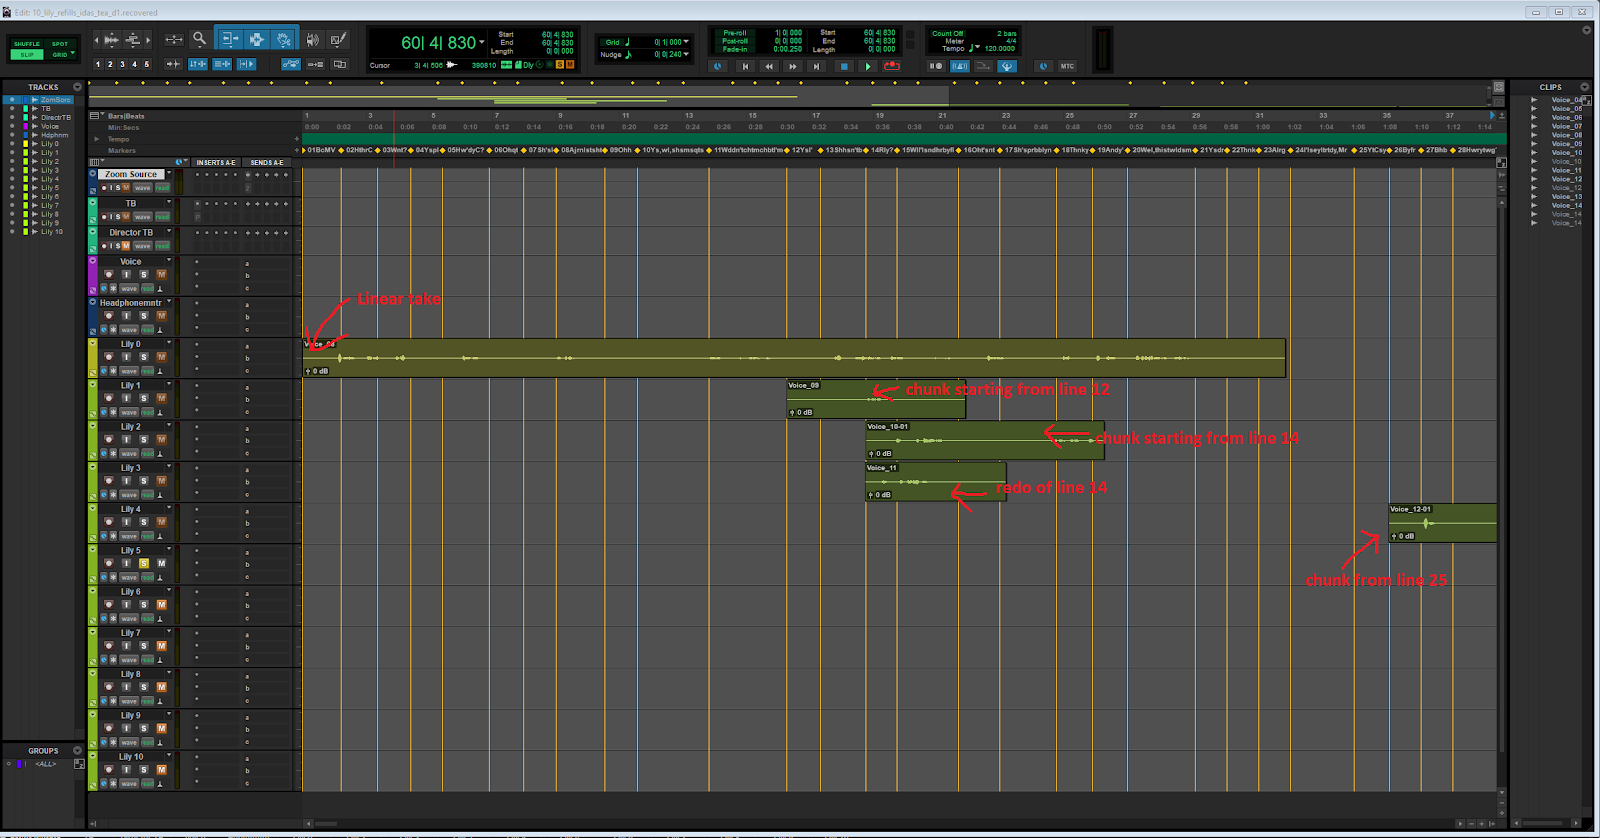Click the Mirrored MIDI Editing icon
The height and width of the screenshot is (838, 1600).
pos(315,64)
